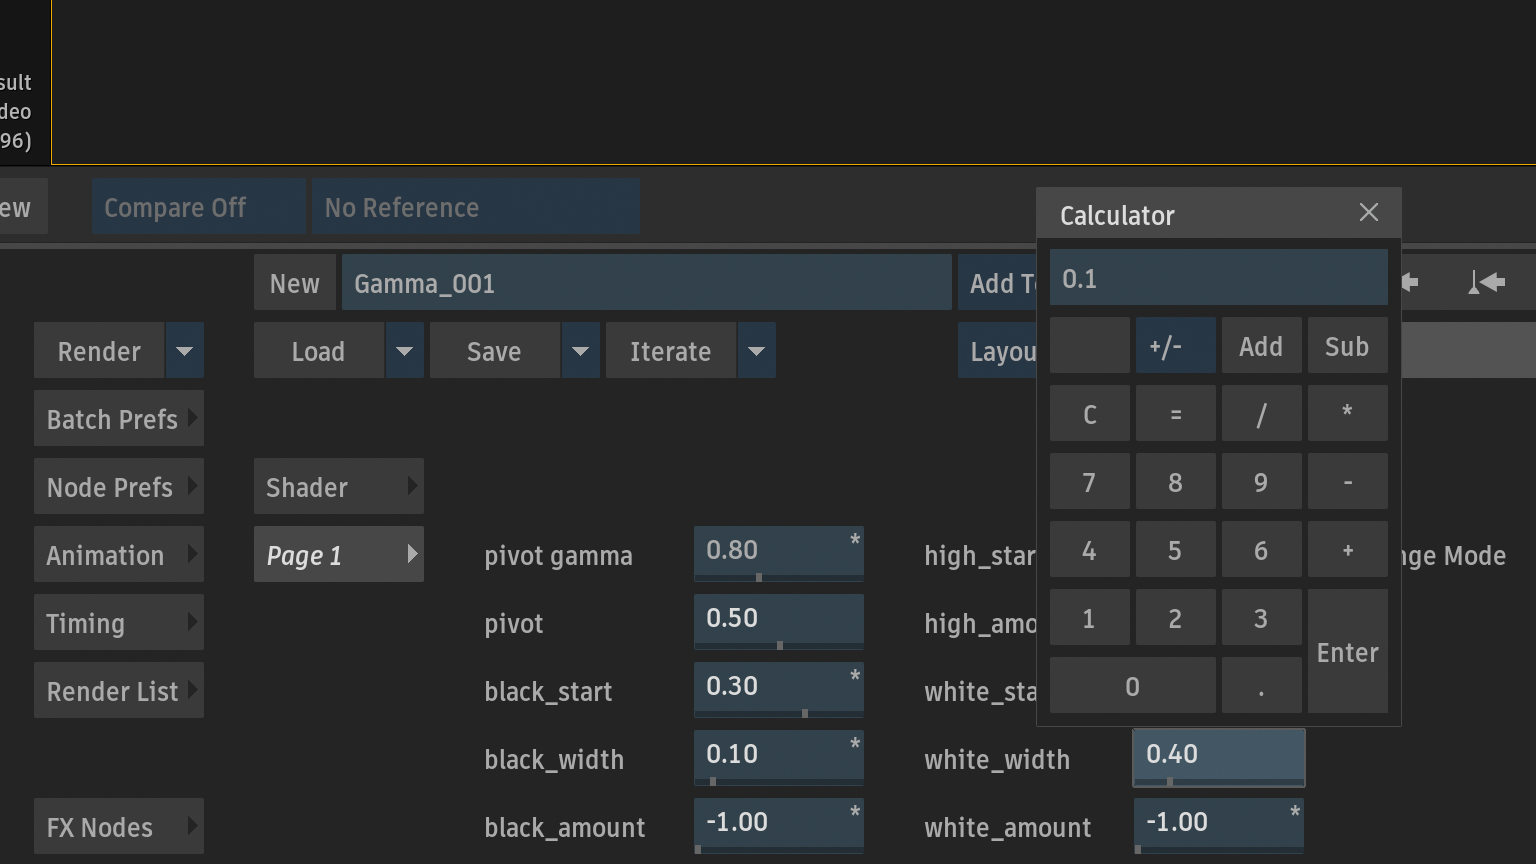The height and width of the screenshot is (864, 1536).
Task: Click the minus key in Calculator
Action: click(1348, 482)
